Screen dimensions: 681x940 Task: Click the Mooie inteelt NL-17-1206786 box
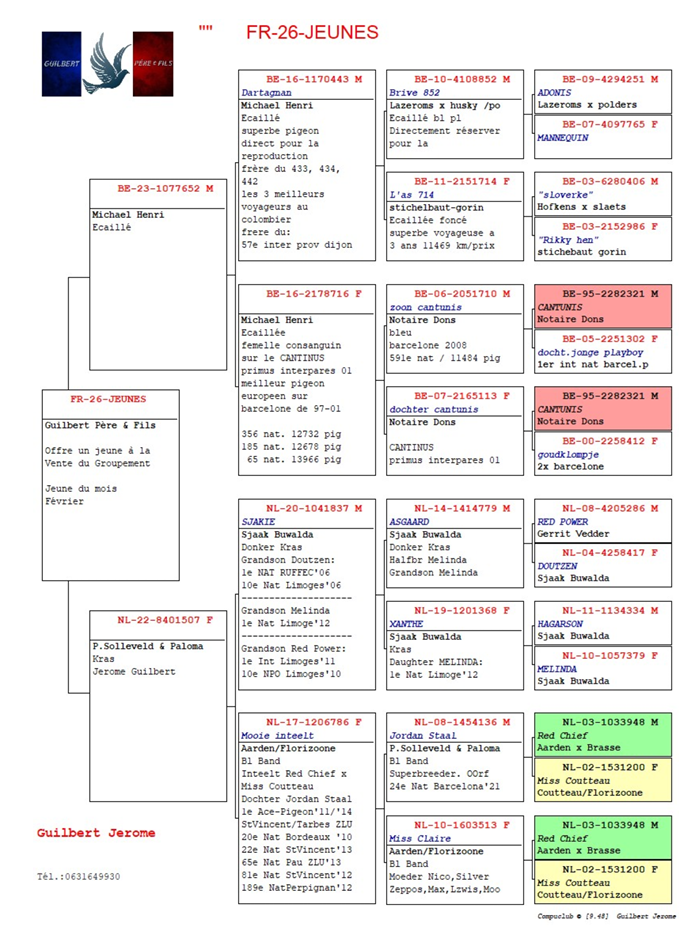click(x=306, y=807)
